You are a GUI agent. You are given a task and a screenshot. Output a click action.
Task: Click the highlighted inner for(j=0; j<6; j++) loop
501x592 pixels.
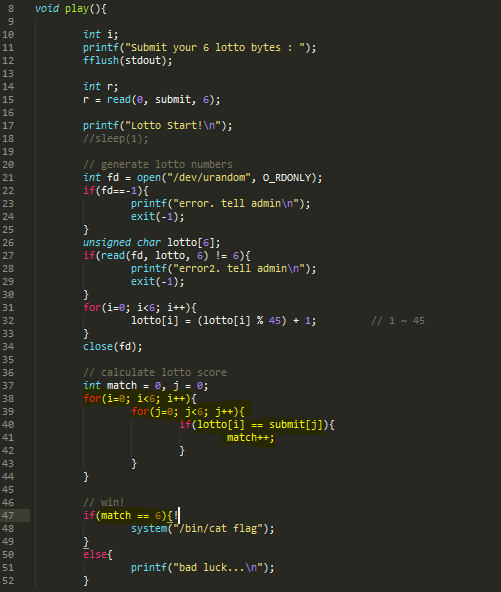188,412
